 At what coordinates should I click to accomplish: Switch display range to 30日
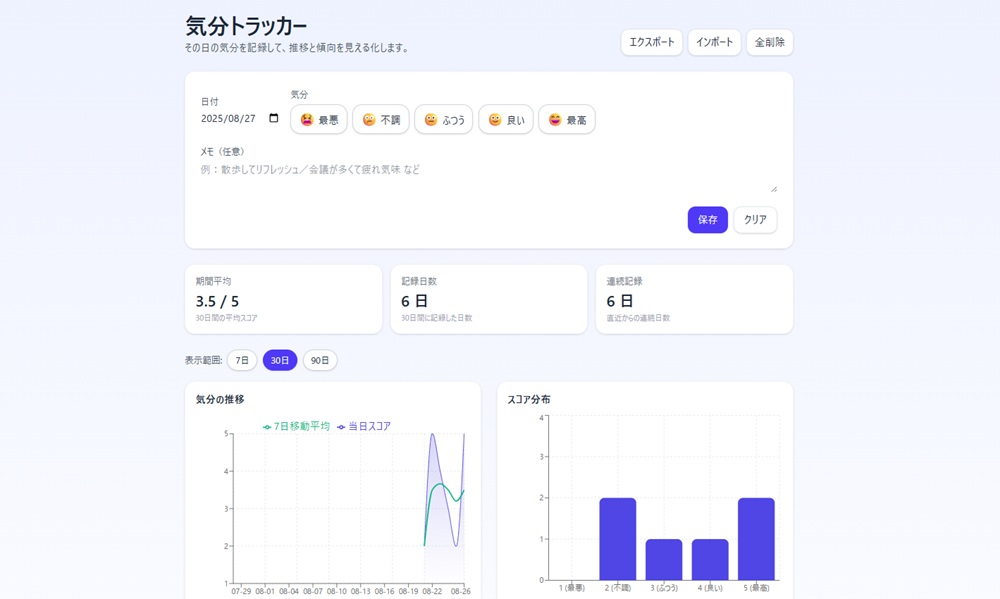pyautogui.click(x=280, y=360)
